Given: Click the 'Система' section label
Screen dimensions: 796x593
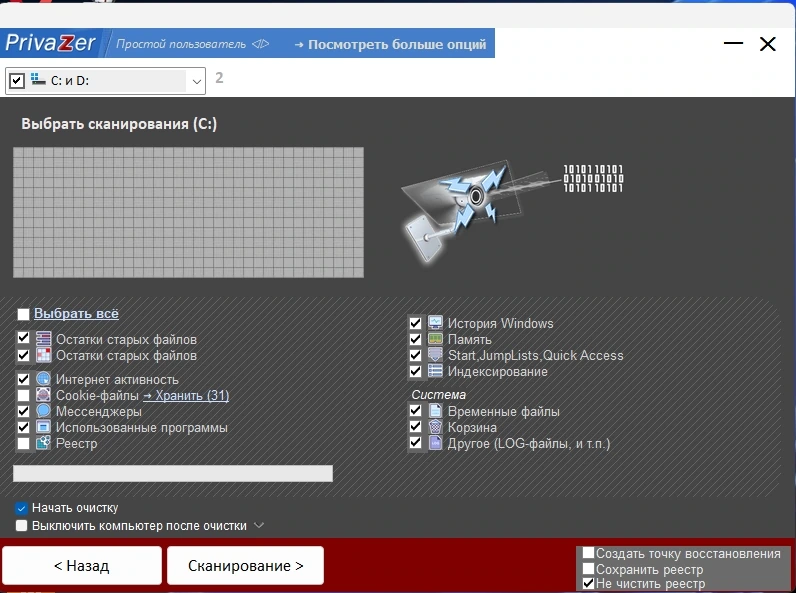Looking at the screenshot, I should (x=438, y=394).
